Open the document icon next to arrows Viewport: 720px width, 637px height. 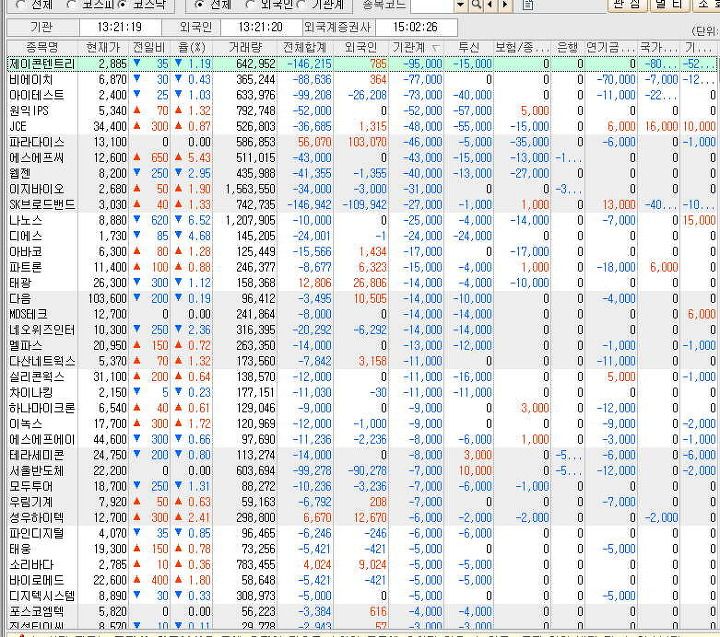click(528, 5)
